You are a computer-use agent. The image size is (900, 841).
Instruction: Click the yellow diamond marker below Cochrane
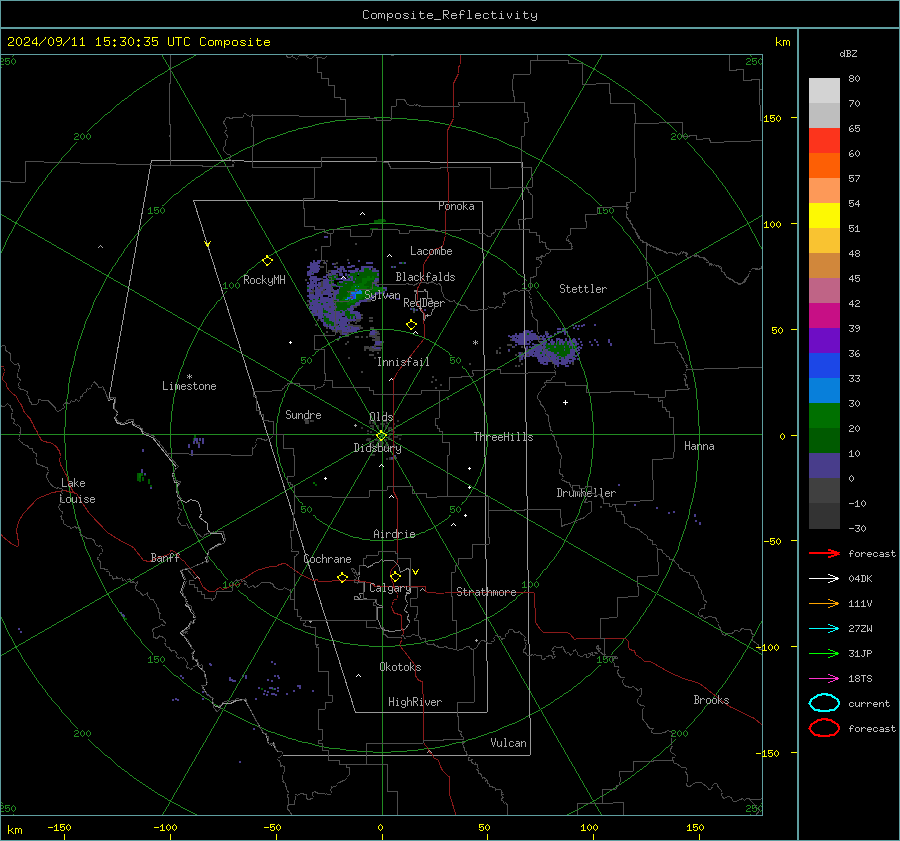click(x=342, y=578)
